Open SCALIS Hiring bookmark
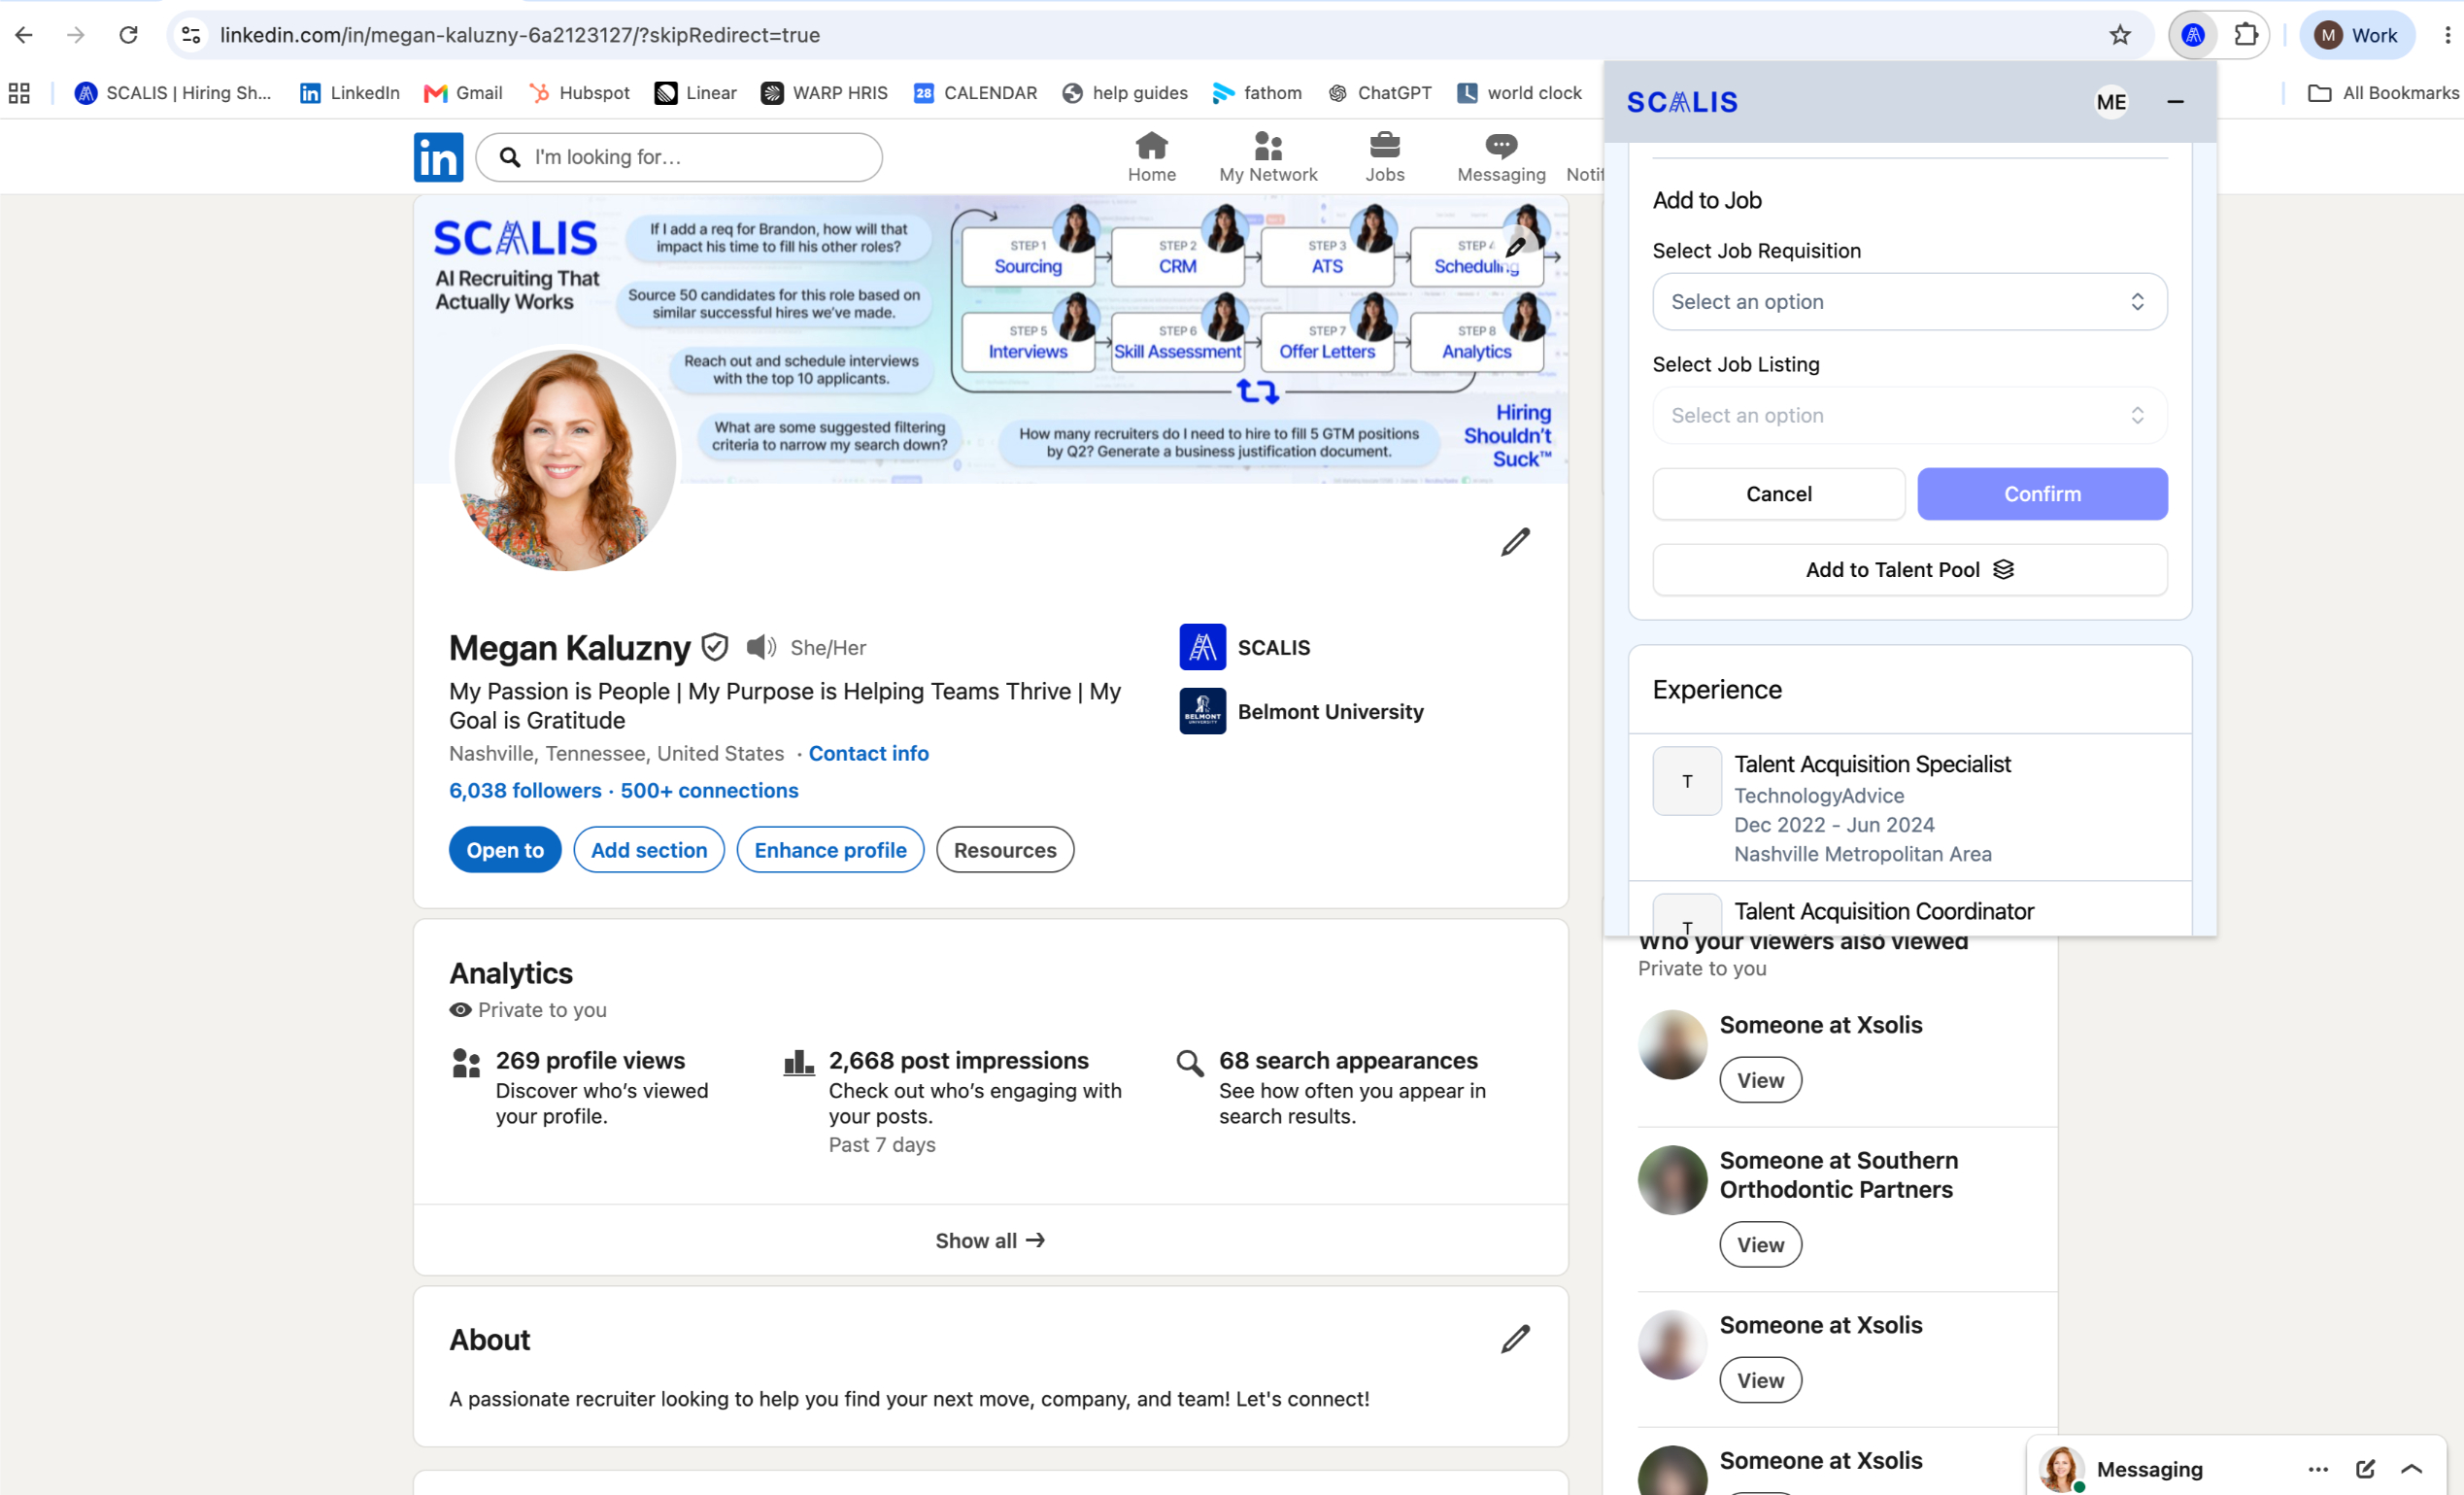Image resolution: width=2464 pixels, height=1495 pixels. (x=173, y=93)
